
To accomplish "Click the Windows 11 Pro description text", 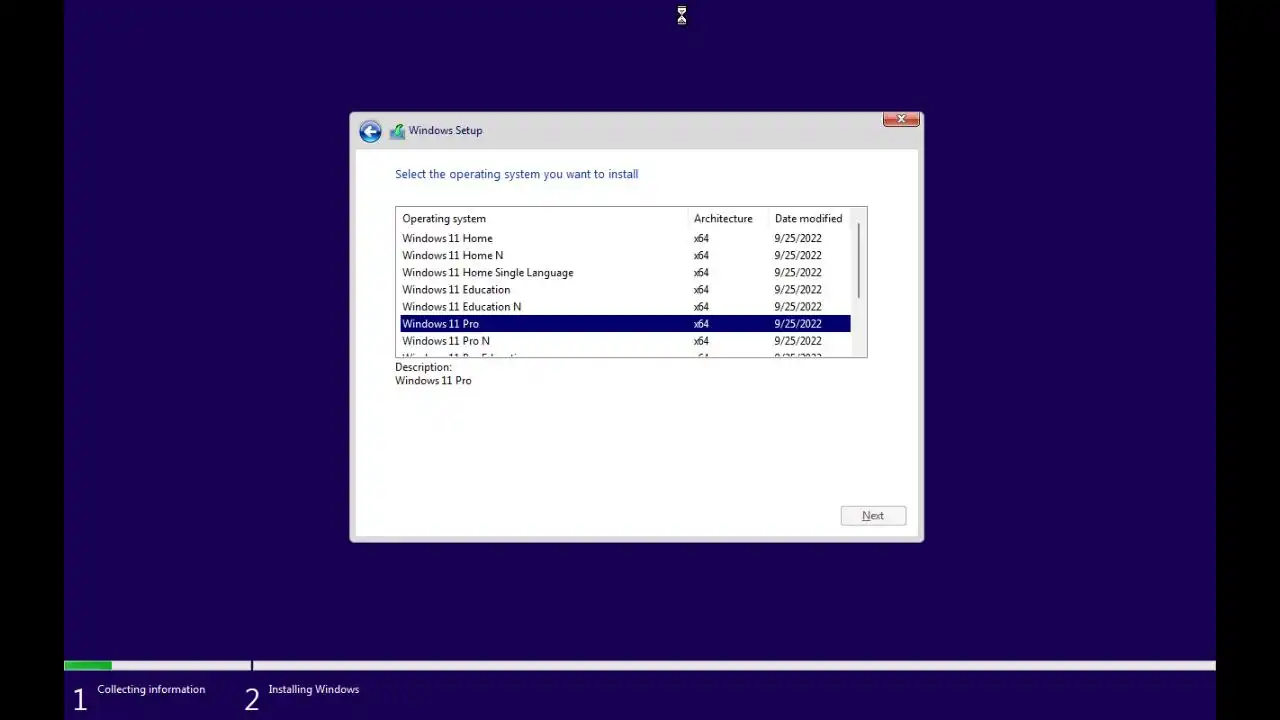I will 433,380.
